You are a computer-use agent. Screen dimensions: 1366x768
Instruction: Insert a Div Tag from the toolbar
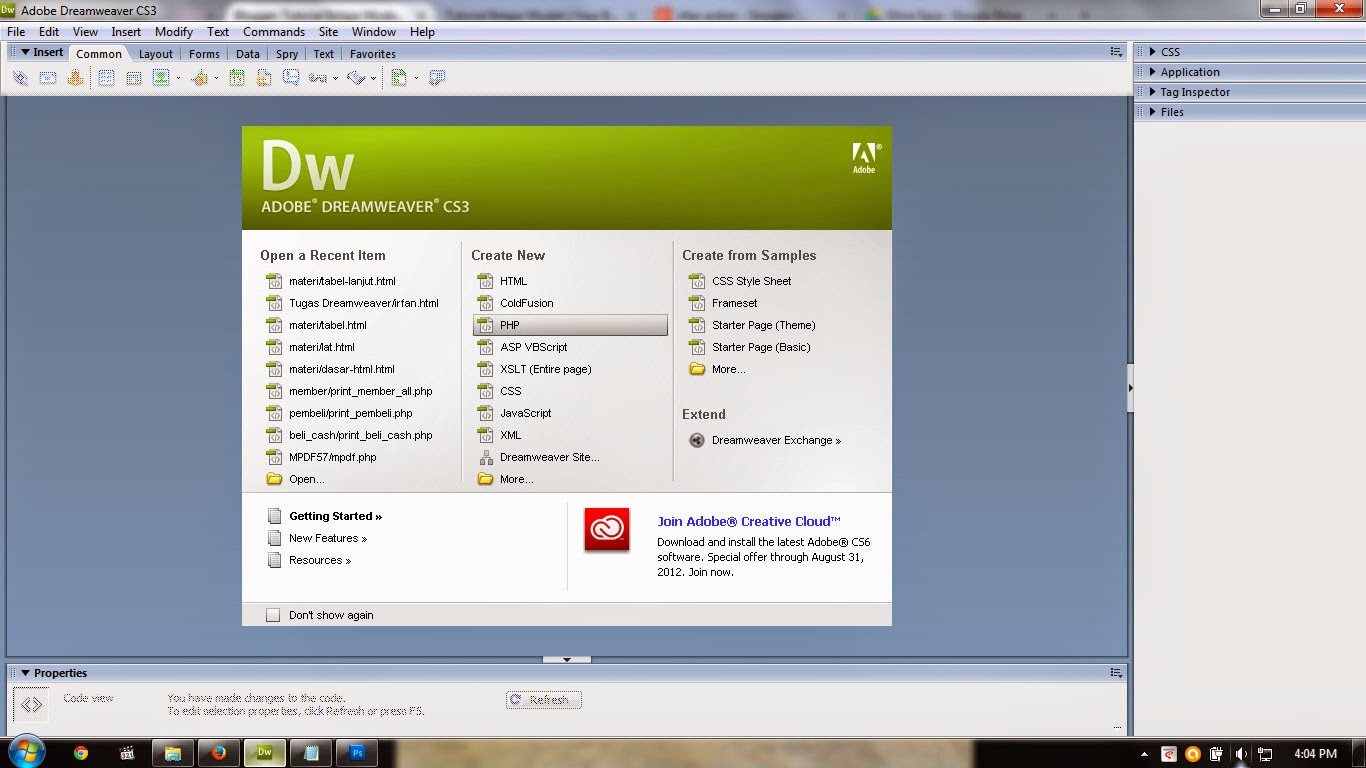pyautogui.click(x=133, y=78)
